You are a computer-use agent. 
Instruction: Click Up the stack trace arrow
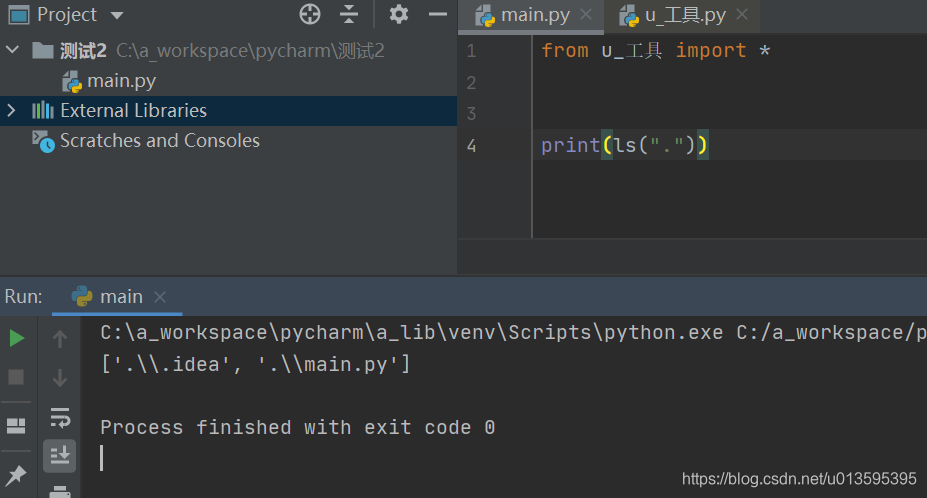60,339
